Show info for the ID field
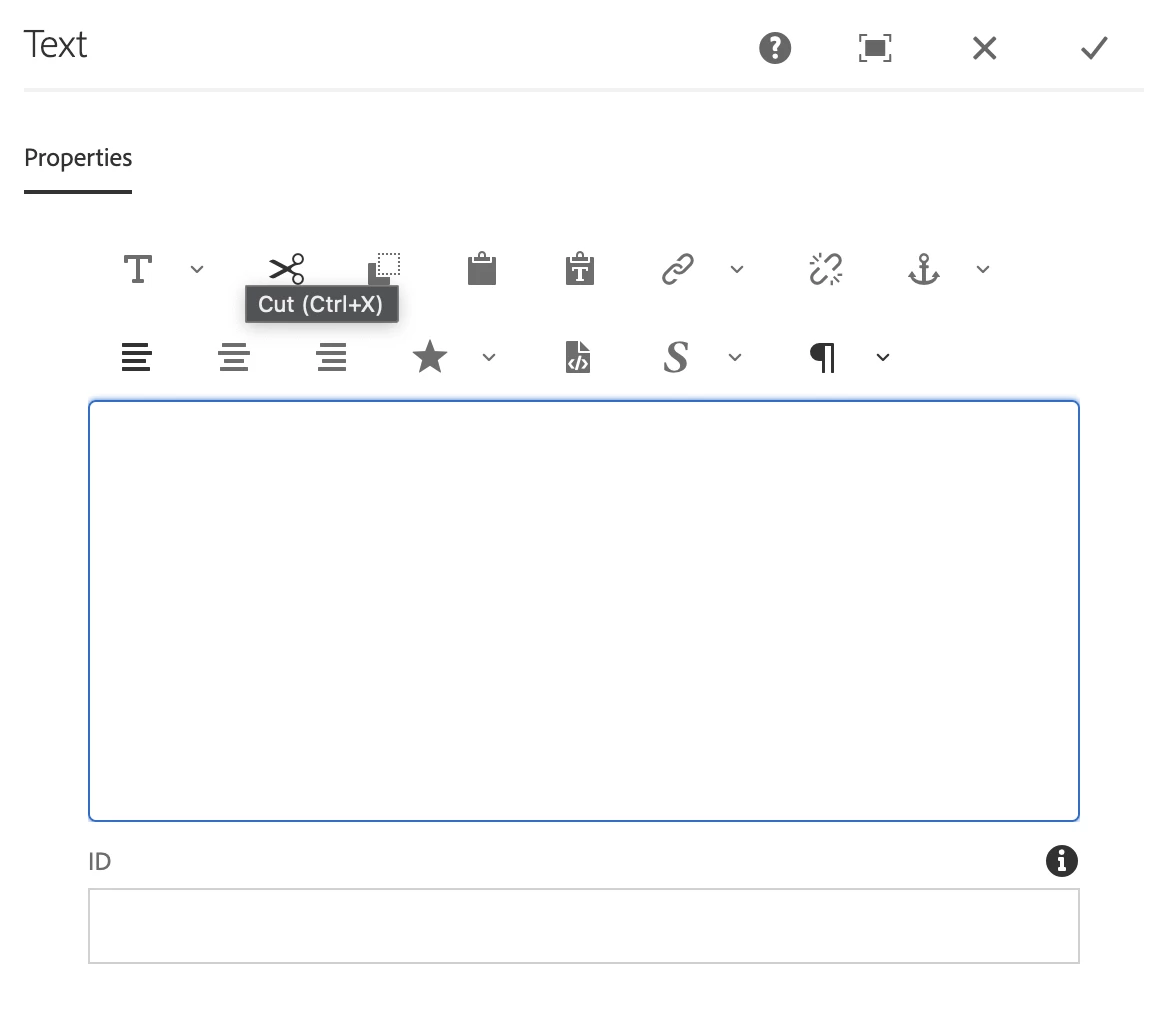 1062,861
